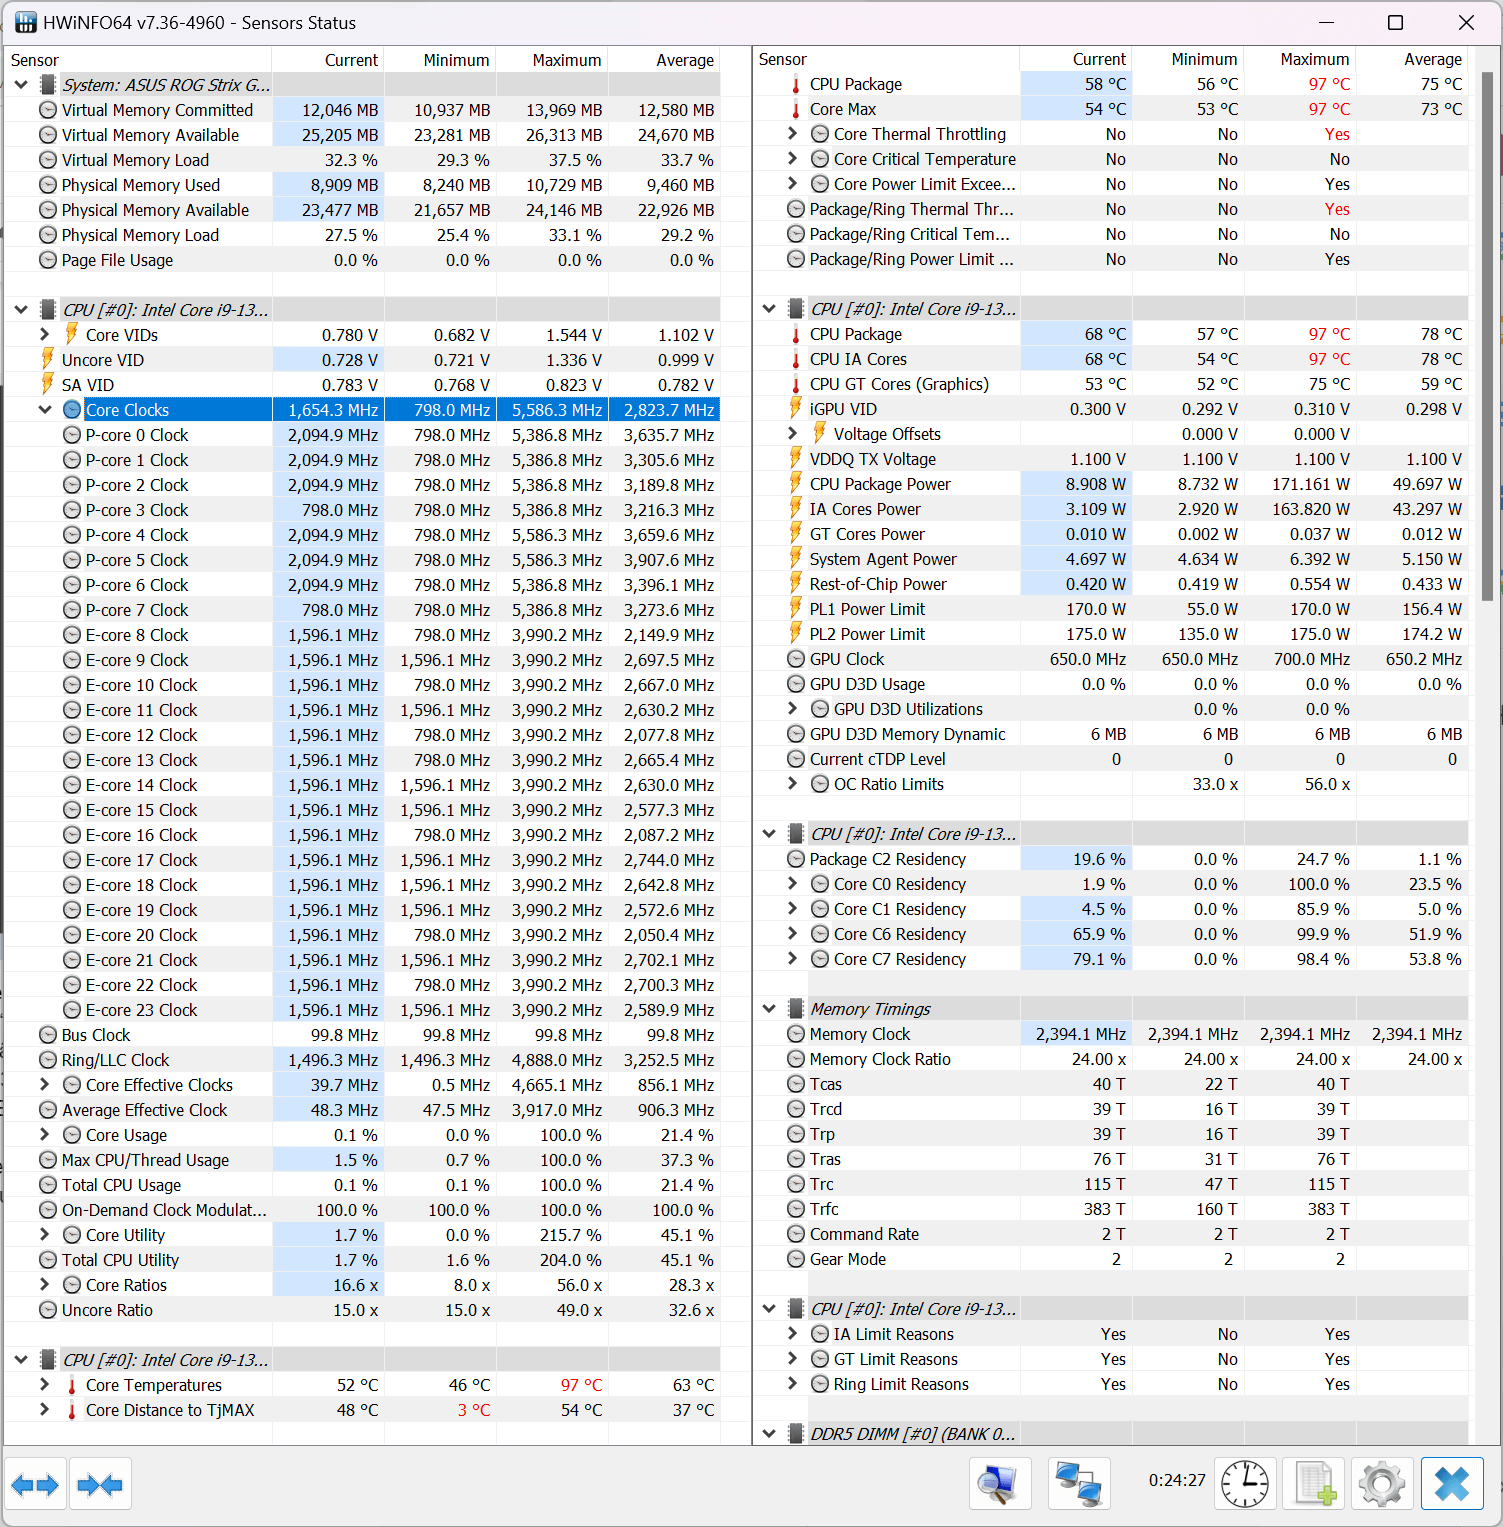
Task: Click right pane Average column header
Action: (x=1412, y=59)
